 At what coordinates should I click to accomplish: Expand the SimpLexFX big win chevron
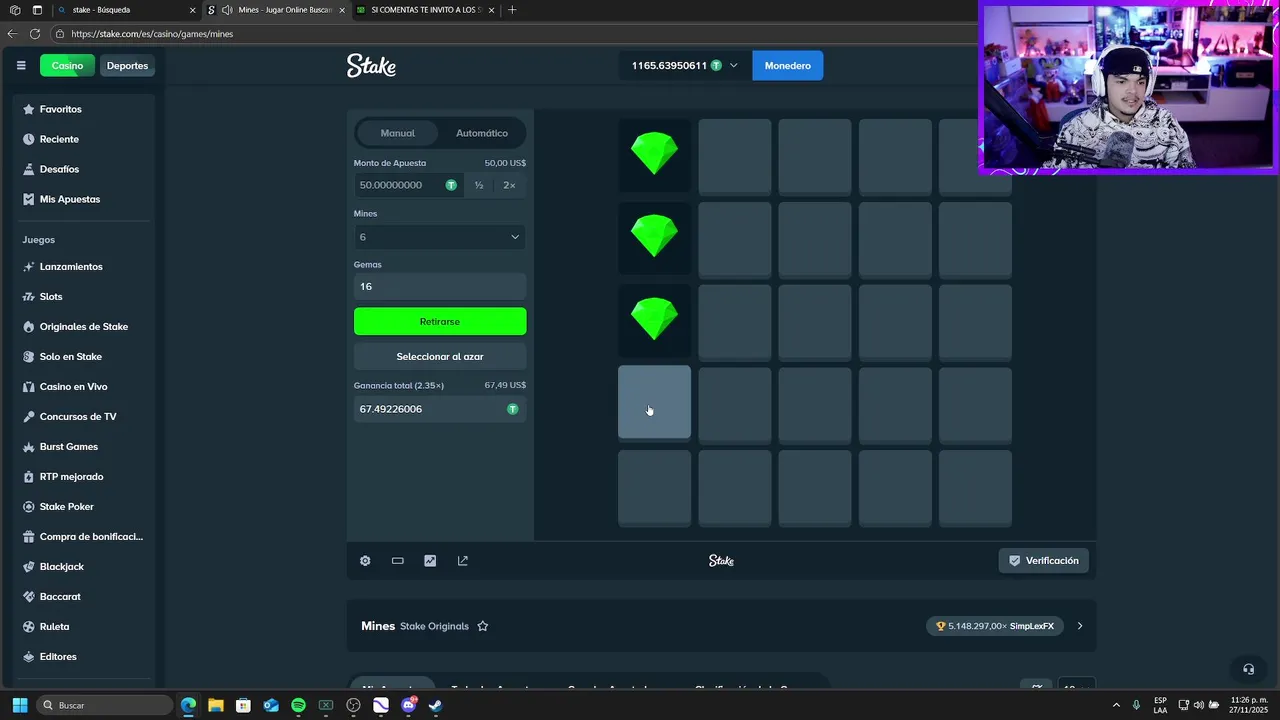click(1080, 626)
